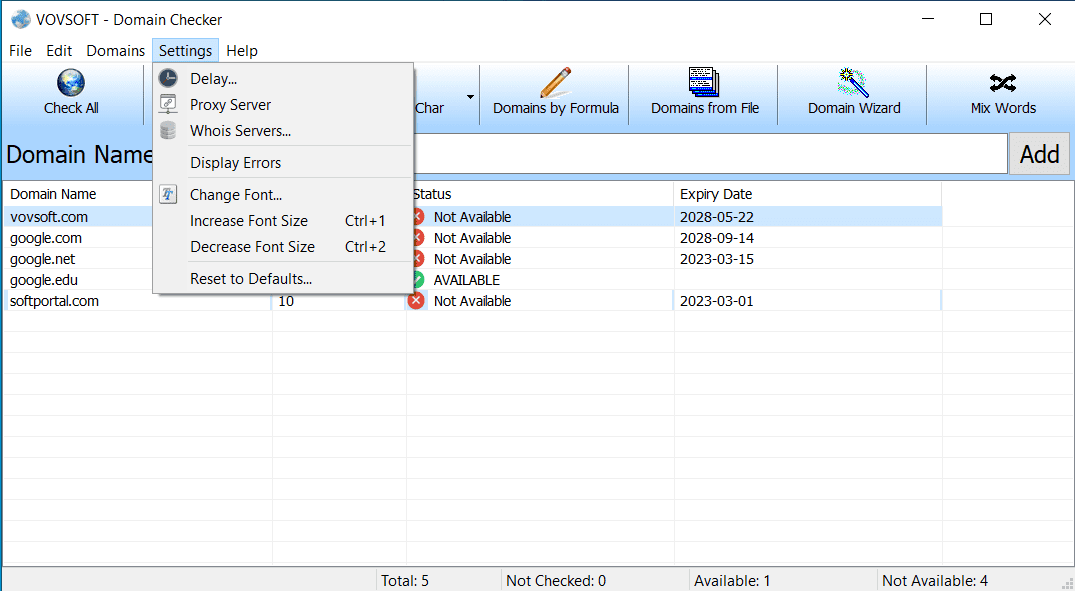Choose Change Font... menu entry
Screen dimensions: 1075x591
point(283,195)
